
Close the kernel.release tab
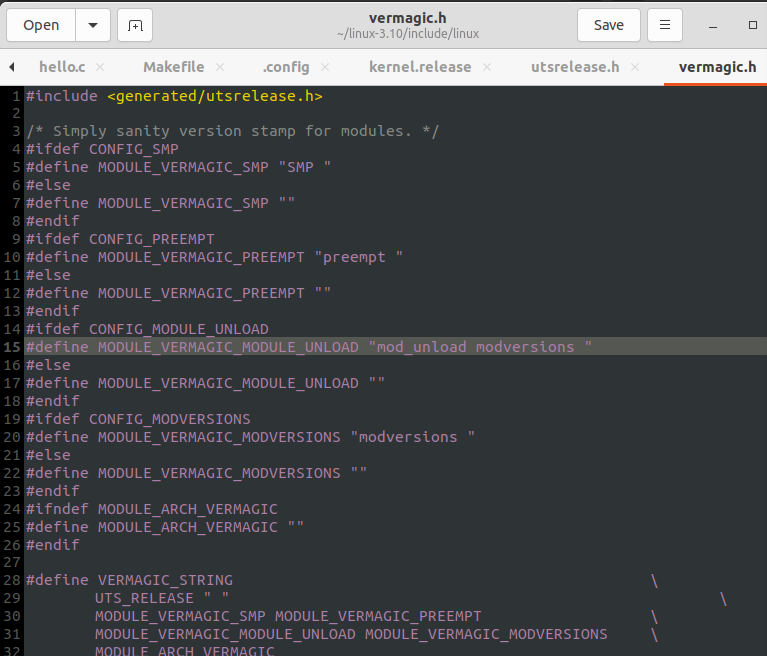(x=488, y=67)
